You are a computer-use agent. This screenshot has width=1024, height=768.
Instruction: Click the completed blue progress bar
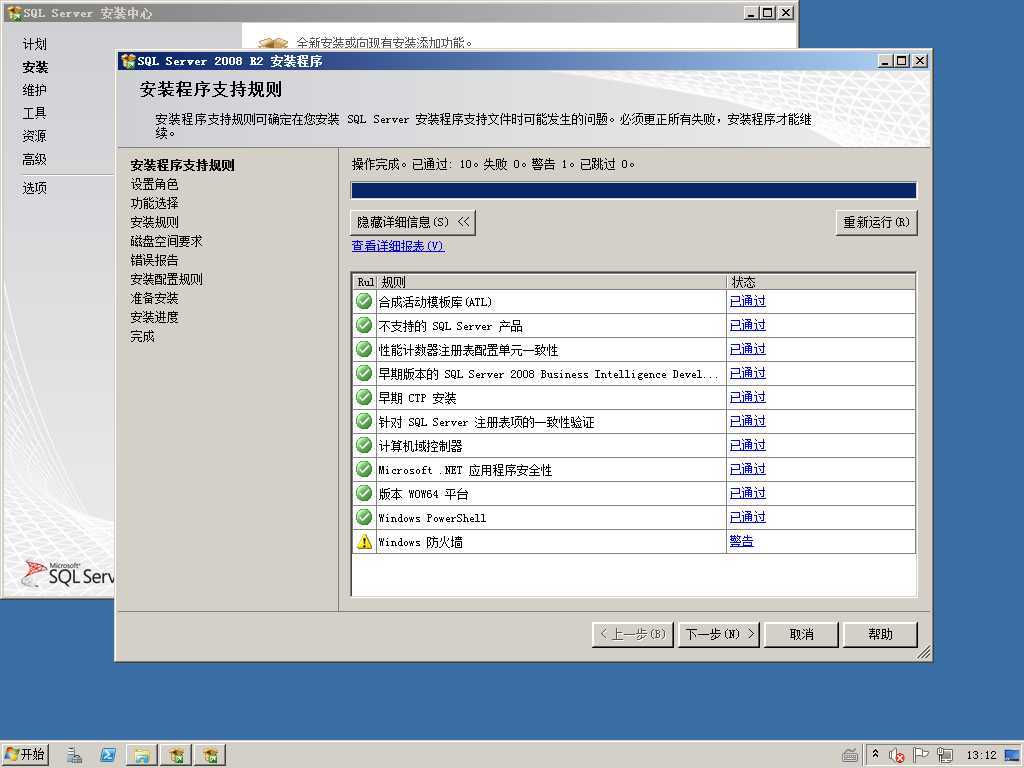tap(633, 190)
